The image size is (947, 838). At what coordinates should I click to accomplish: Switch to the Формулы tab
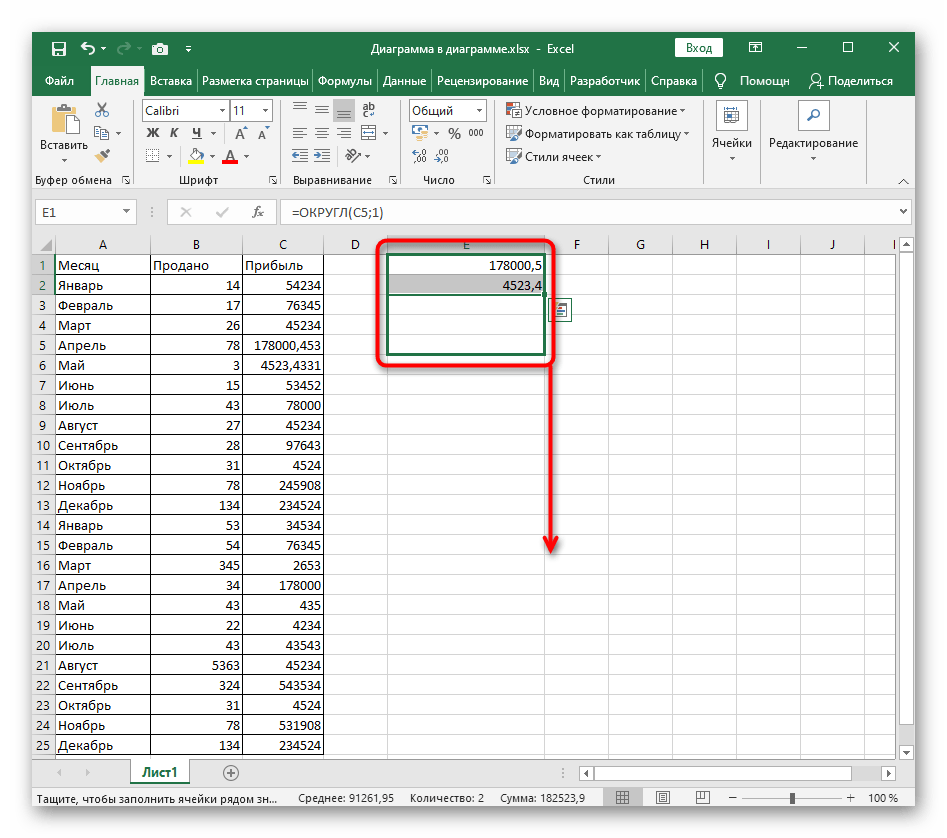(x=345, y=81)
